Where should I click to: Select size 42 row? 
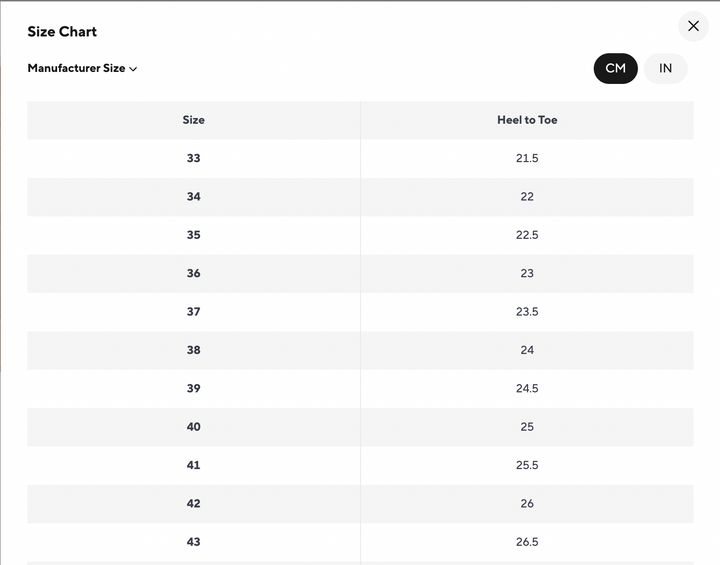pyautogui.click(x=193, y=503)
